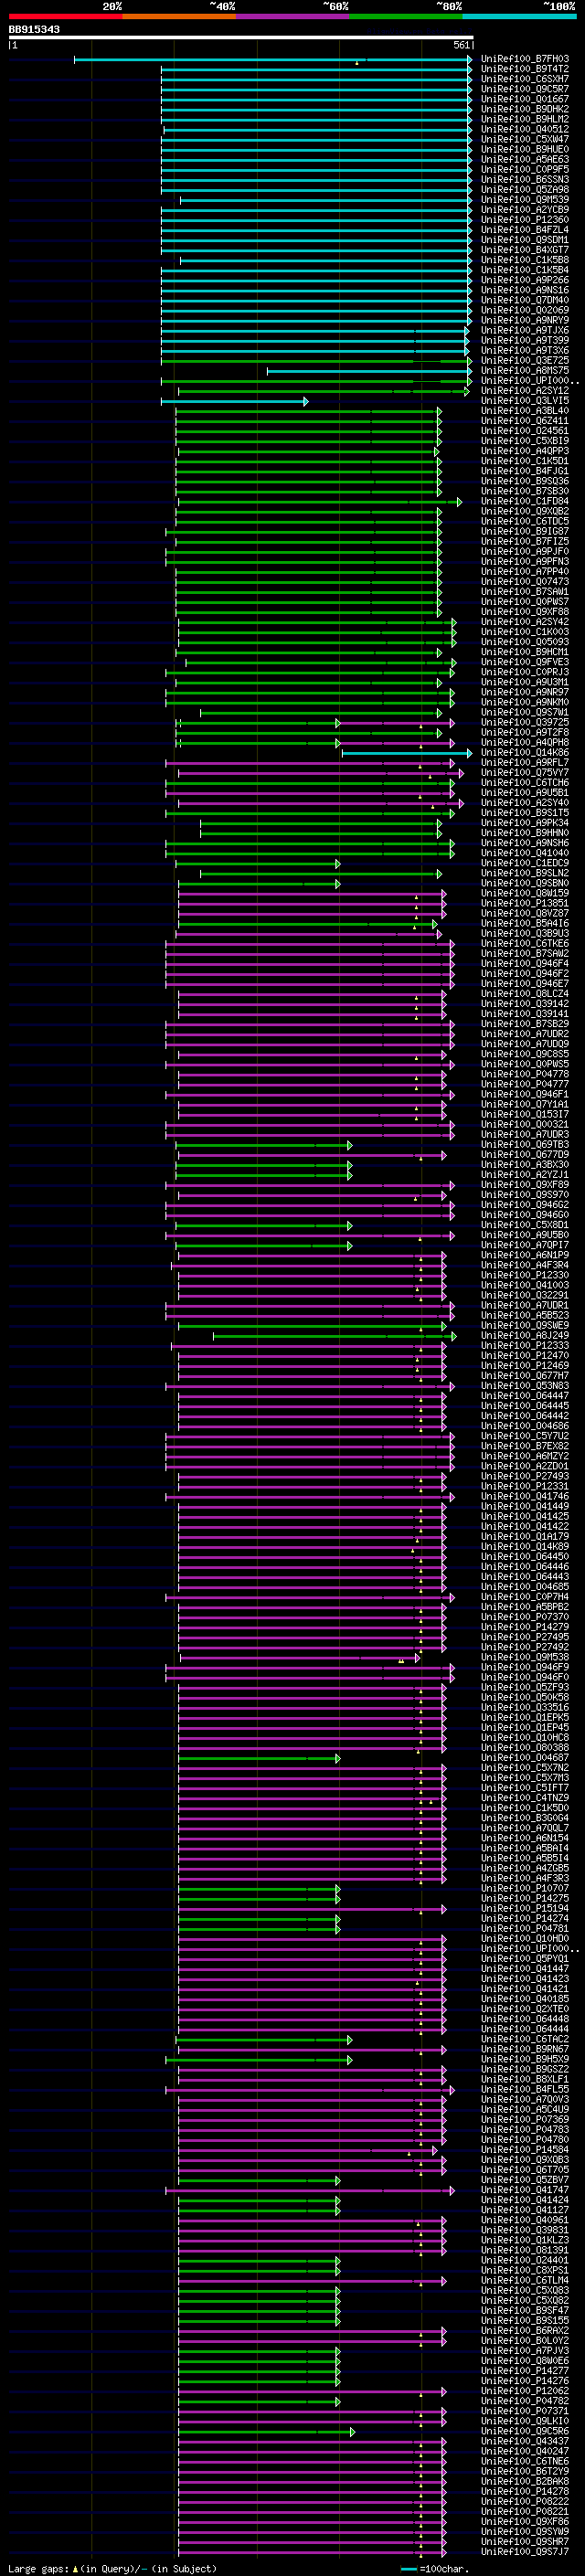Click the UniRef100_C6TKE6 label
This screenshot has width=585, height=2576.
524,944
